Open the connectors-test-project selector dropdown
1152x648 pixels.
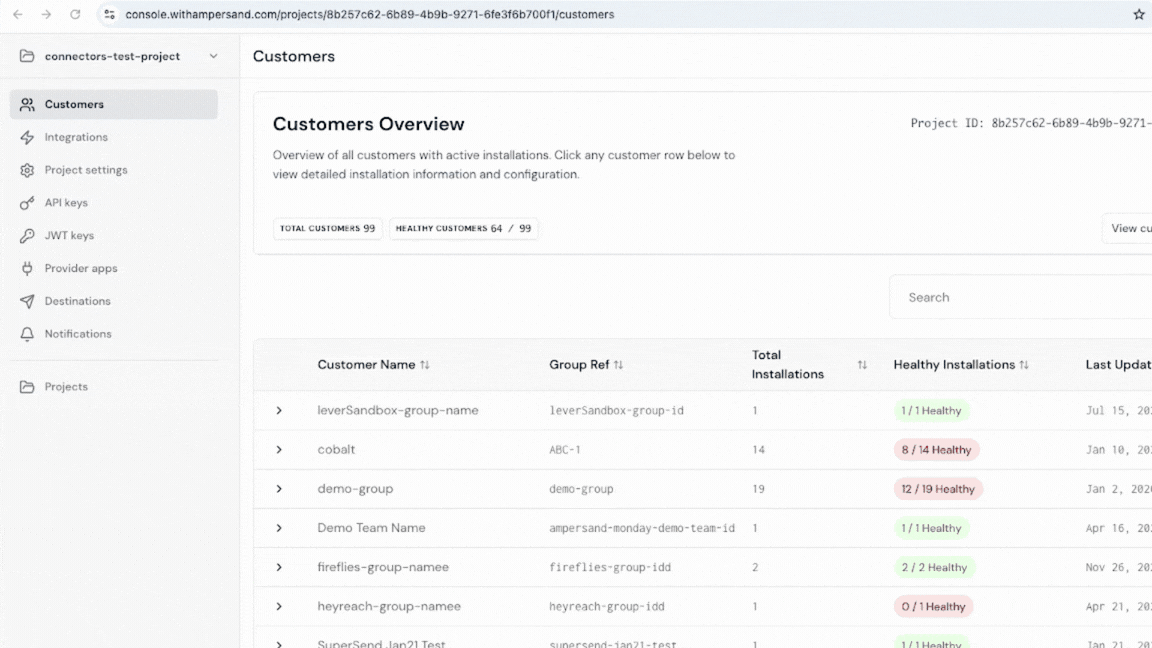(x=213, y=57)
